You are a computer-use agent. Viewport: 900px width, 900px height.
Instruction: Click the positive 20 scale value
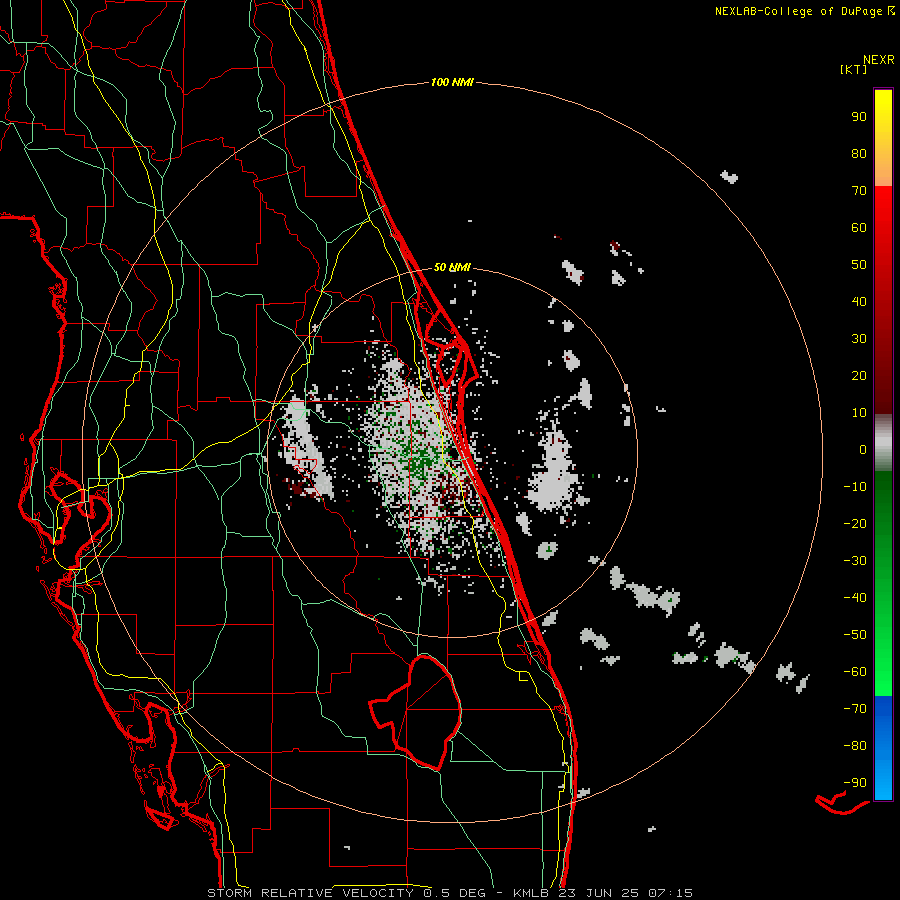click(x=859, y=376)
